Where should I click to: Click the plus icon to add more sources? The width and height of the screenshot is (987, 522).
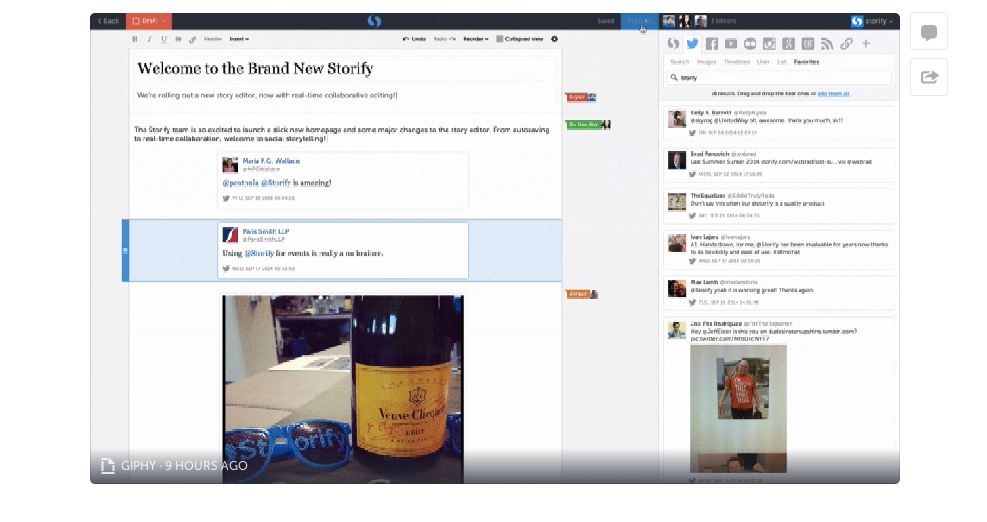point(866,43)
